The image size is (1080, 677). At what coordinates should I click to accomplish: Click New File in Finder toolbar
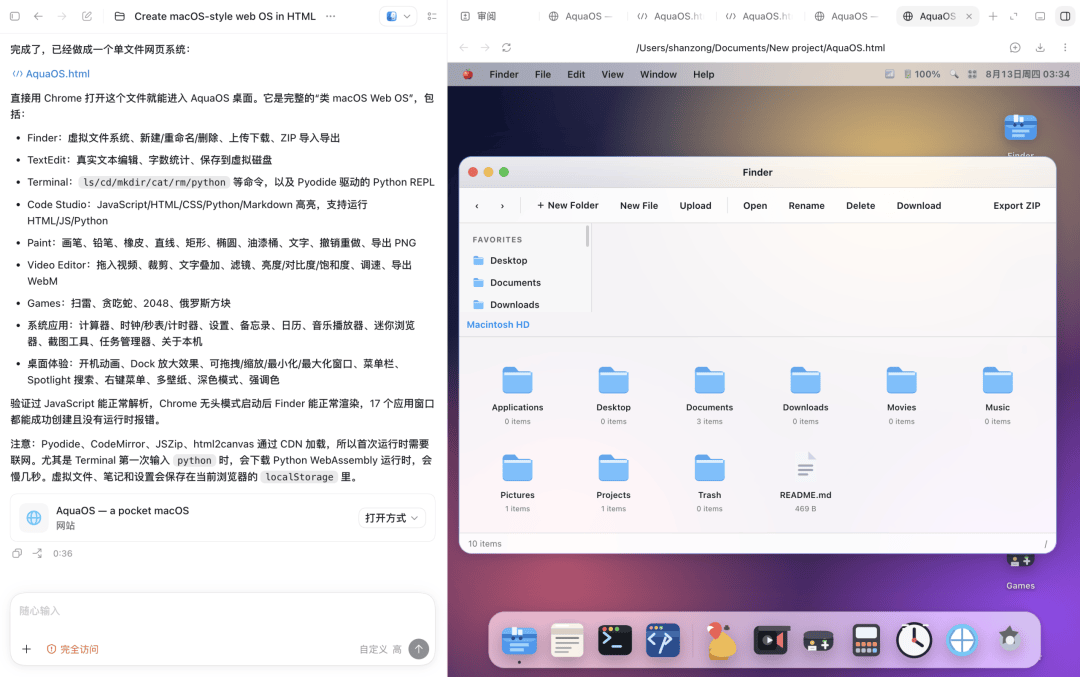coord(639,206)
